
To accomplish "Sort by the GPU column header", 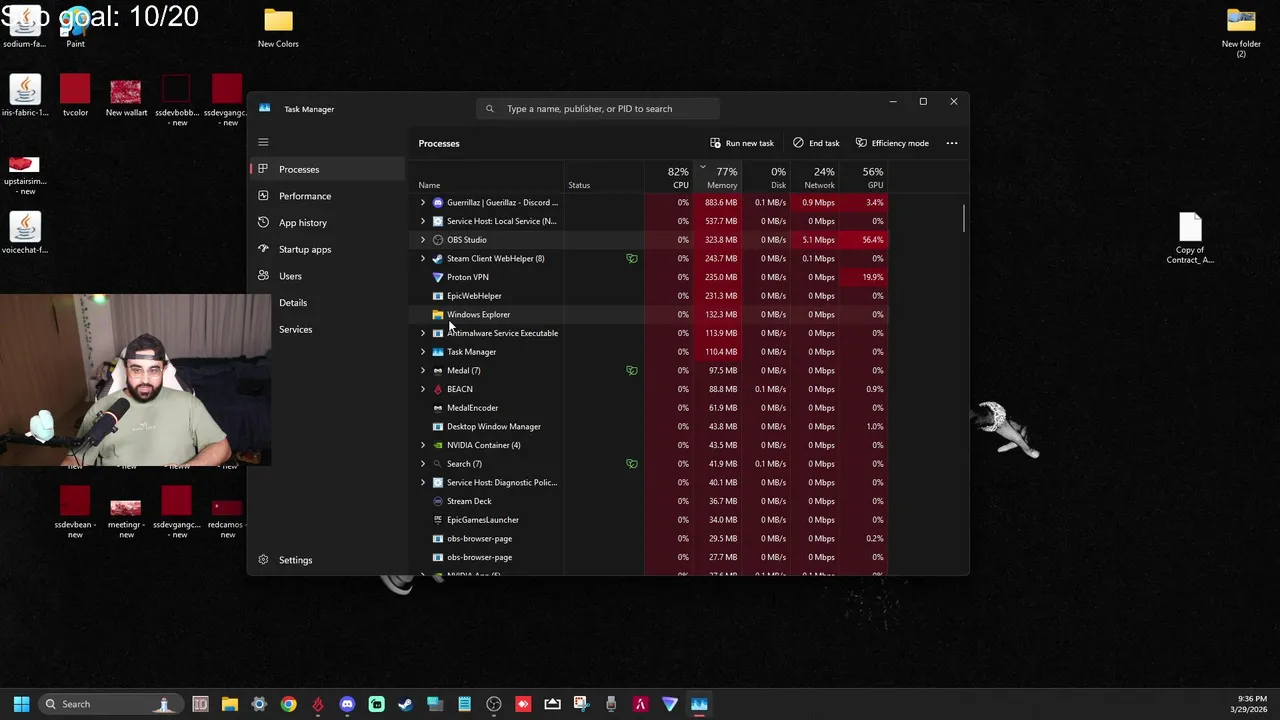I will pyautogui.click(x=865, y=177).
